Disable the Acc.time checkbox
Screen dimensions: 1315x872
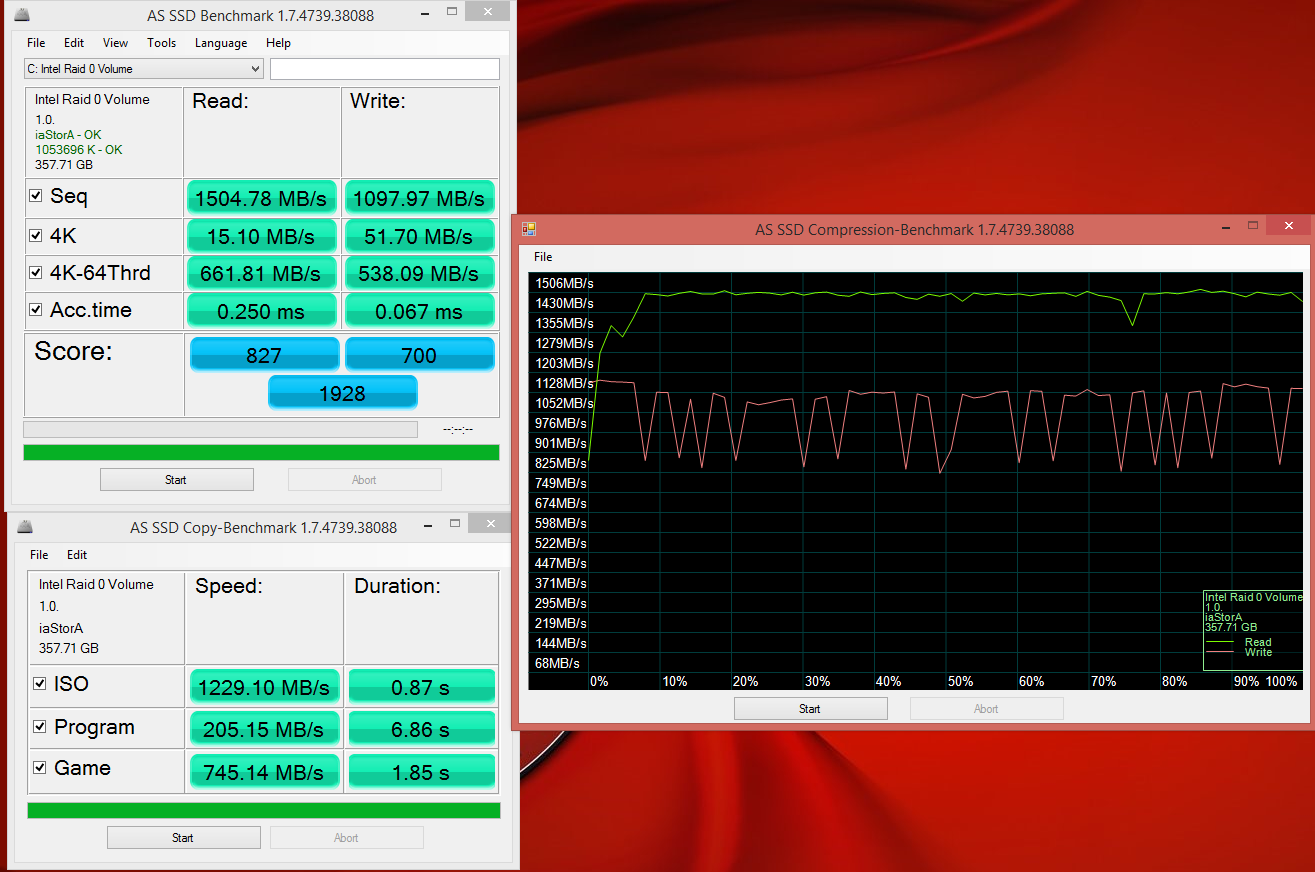point(37,310)
